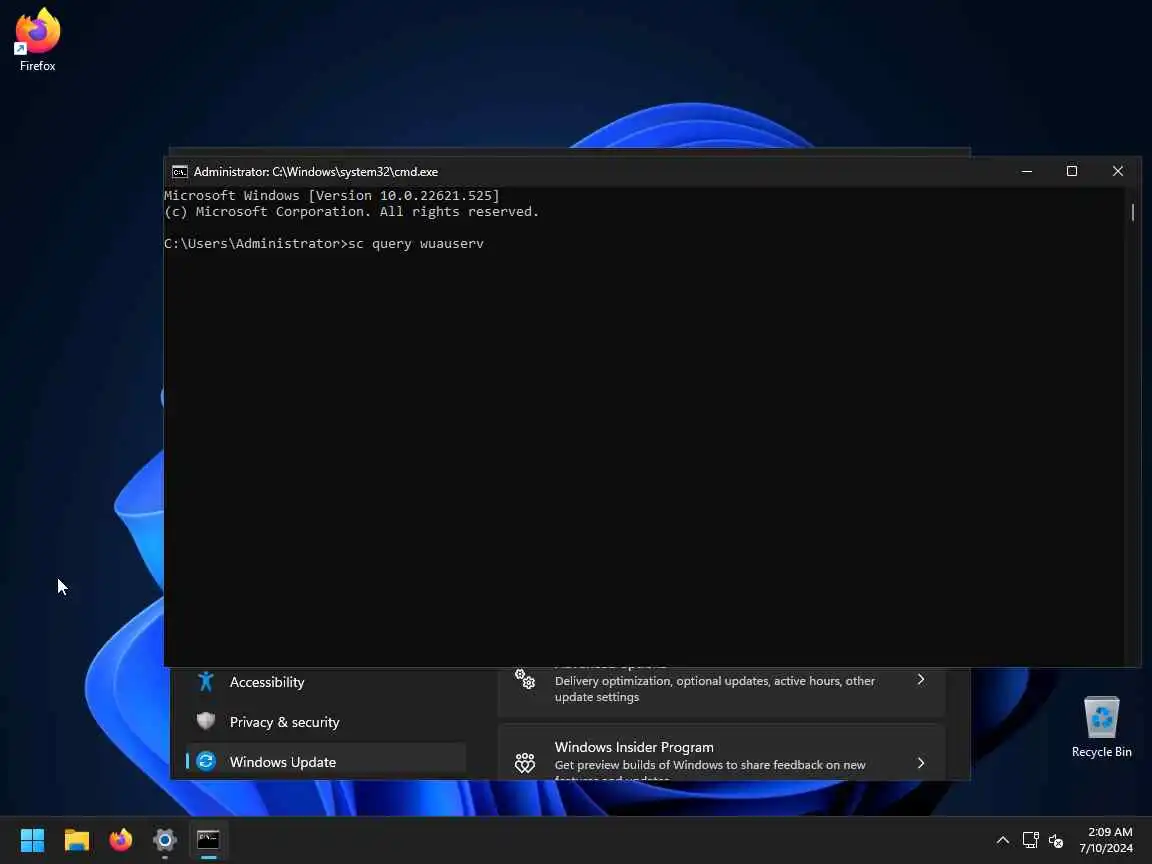Click the 'Delivery optimization, optional updates' description
Viewport: 1152px width, 864px height.
(x=715, y=689)
